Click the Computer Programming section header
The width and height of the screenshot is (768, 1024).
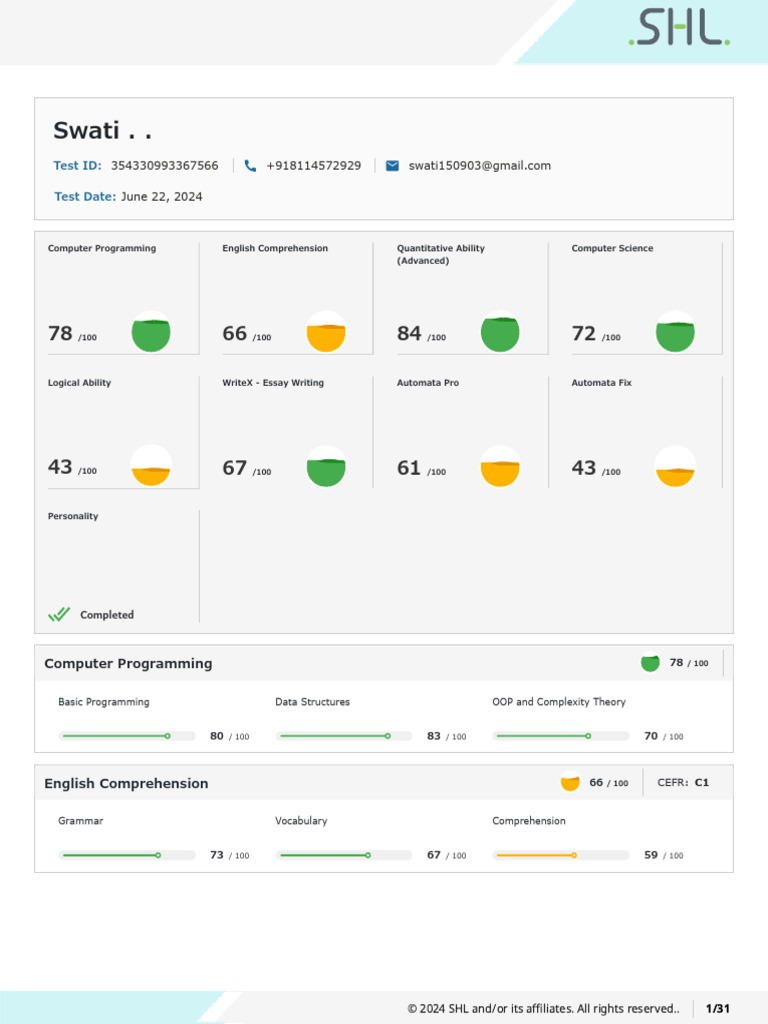click(x=128, y=664)
